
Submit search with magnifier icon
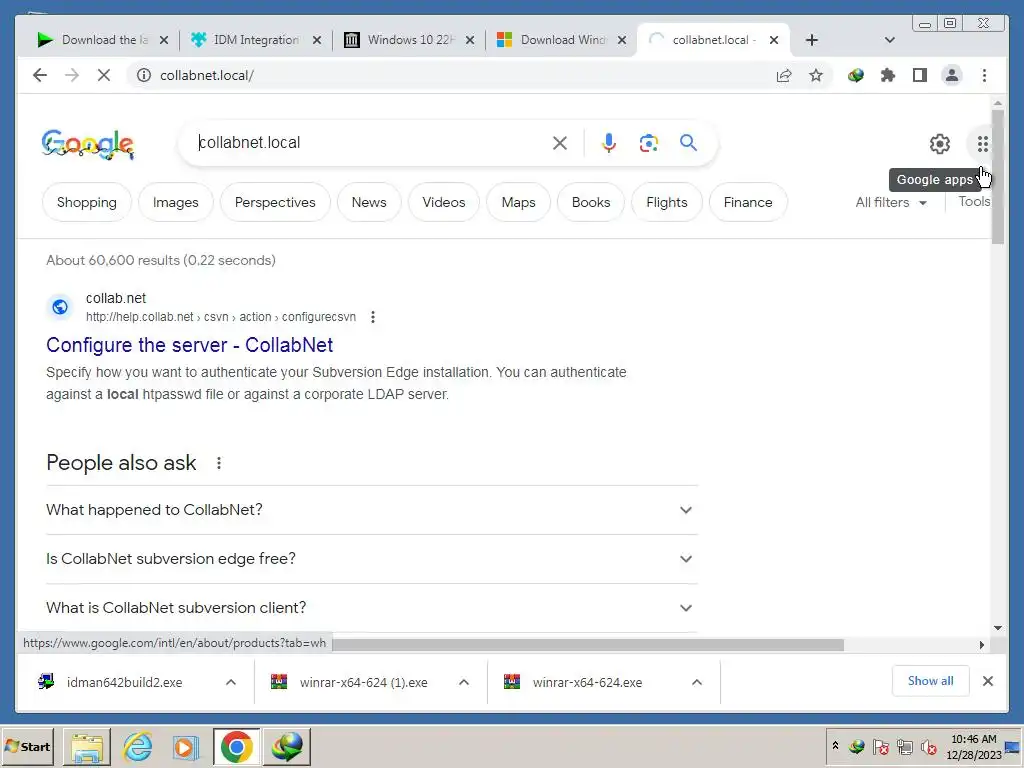pyautogui.click(x=688, y=142)
